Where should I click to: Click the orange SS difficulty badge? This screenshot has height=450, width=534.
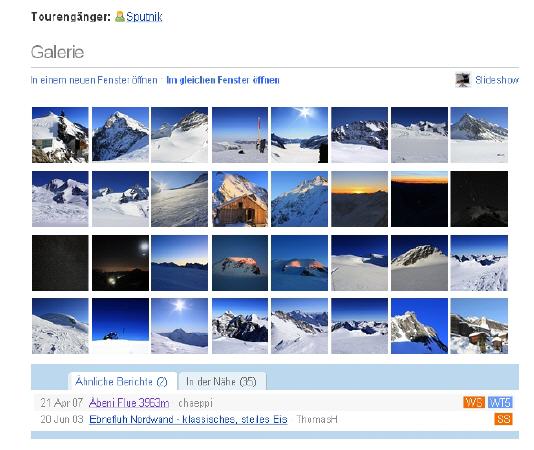pos(503,419)
